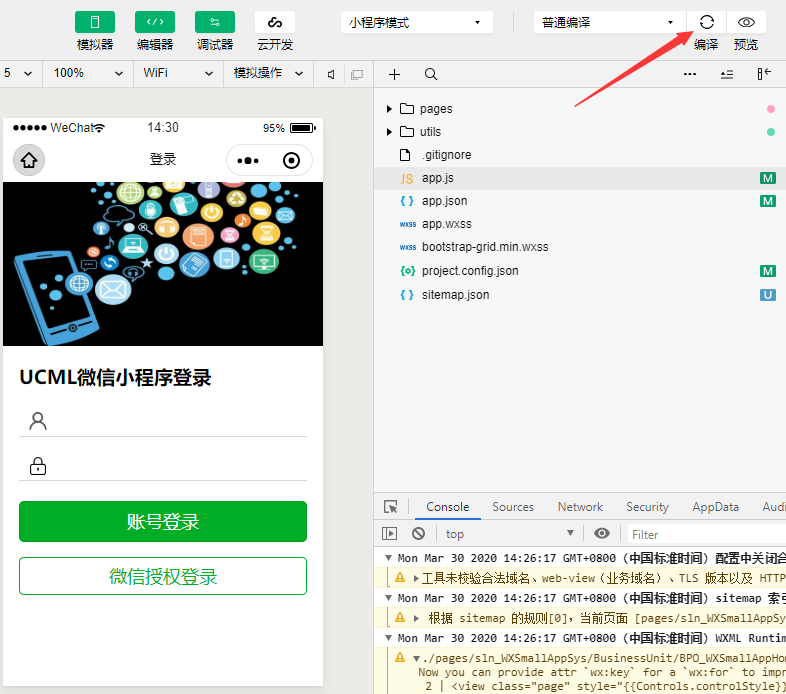Switch to the AppData tab

point(715,507)
